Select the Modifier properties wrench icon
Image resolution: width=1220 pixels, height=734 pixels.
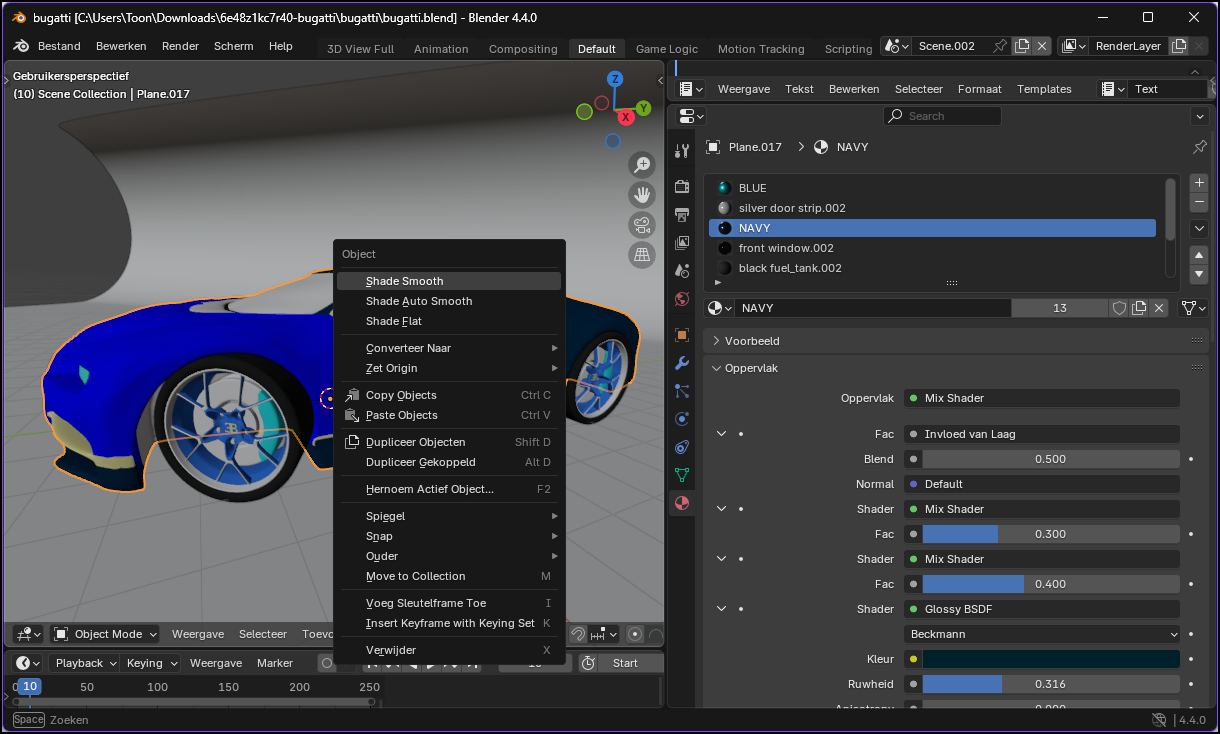[x=682, y=362]
